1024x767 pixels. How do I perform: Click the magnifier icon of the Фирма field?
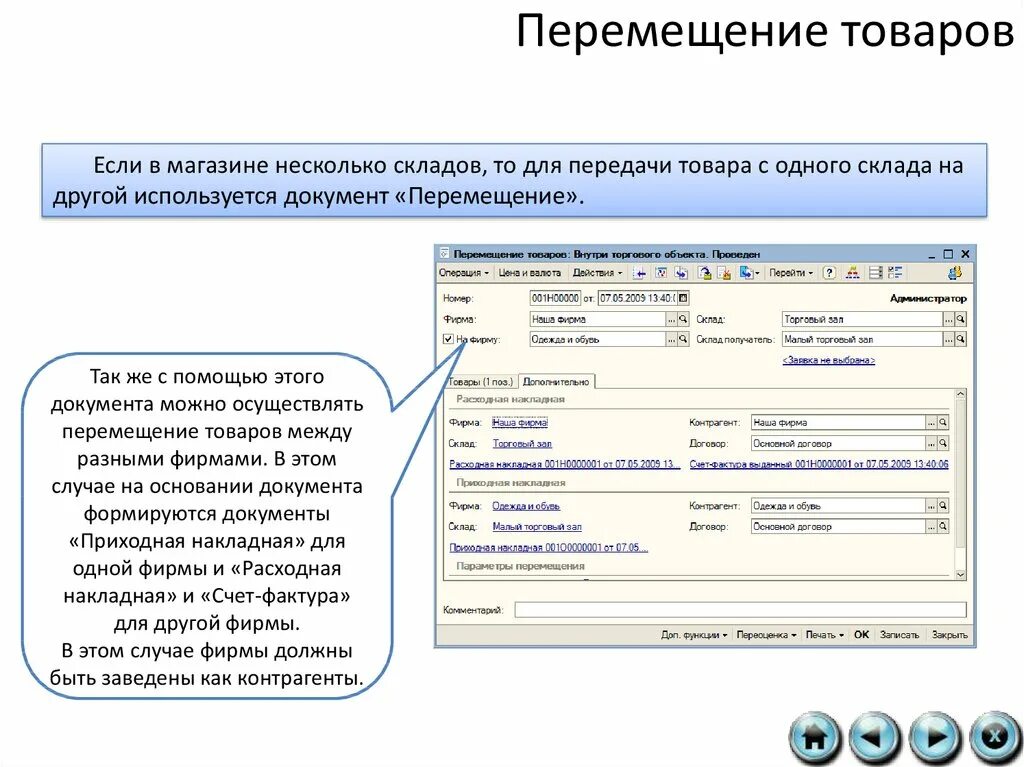point(683,319)
